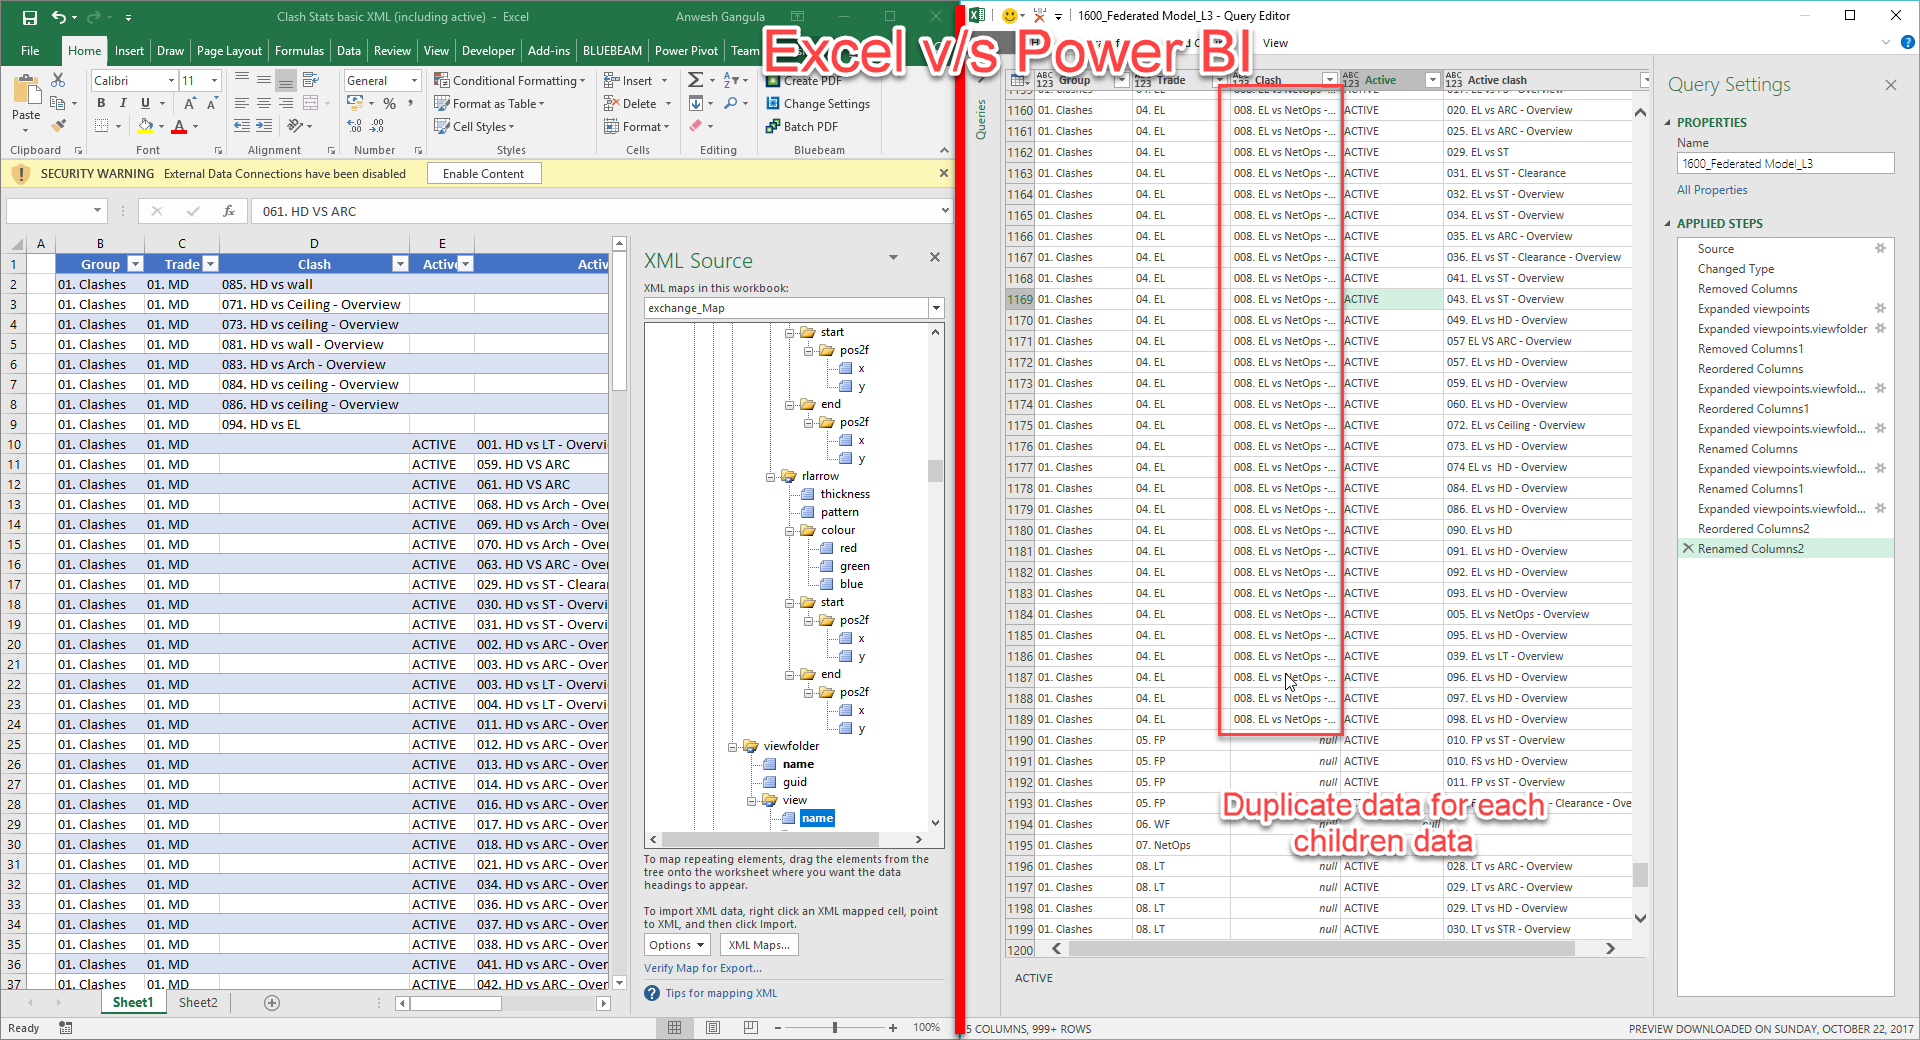Click the Enable Content button
The height and width of the screenshot is (1040, 1920).
(484, 173)
